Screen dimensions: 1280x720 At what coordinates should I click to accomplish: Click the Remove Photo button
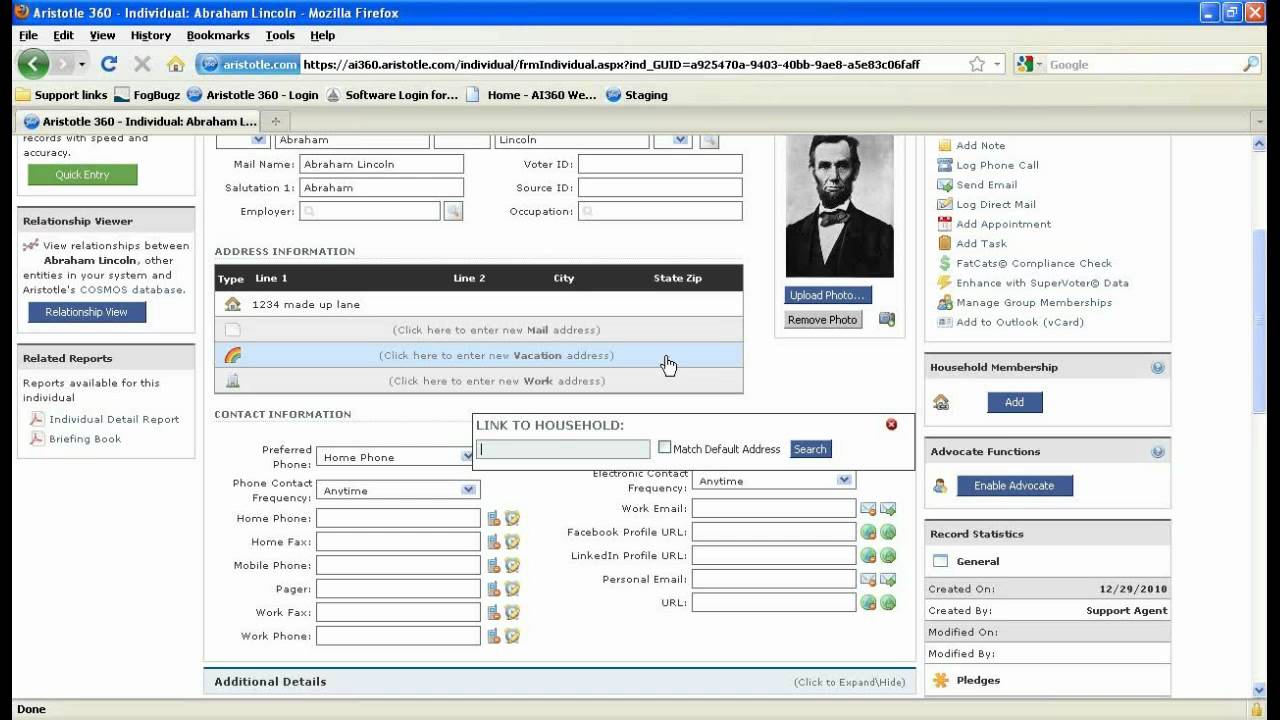coord(822,320)
